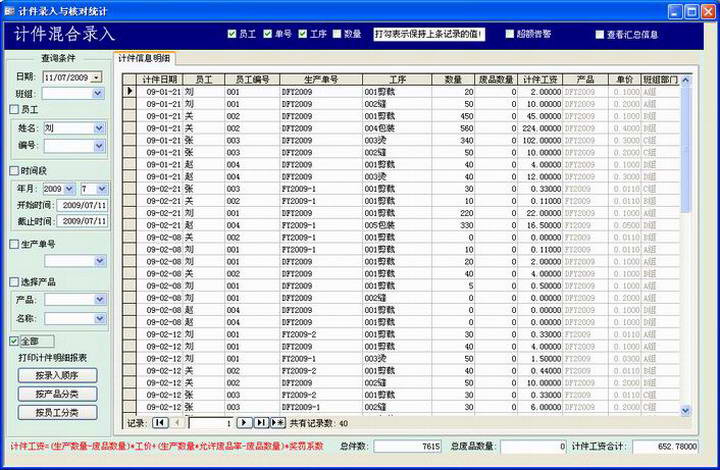720x470 pixels.
Task: Click the 总废品数量 field
Action: point(533,446)
